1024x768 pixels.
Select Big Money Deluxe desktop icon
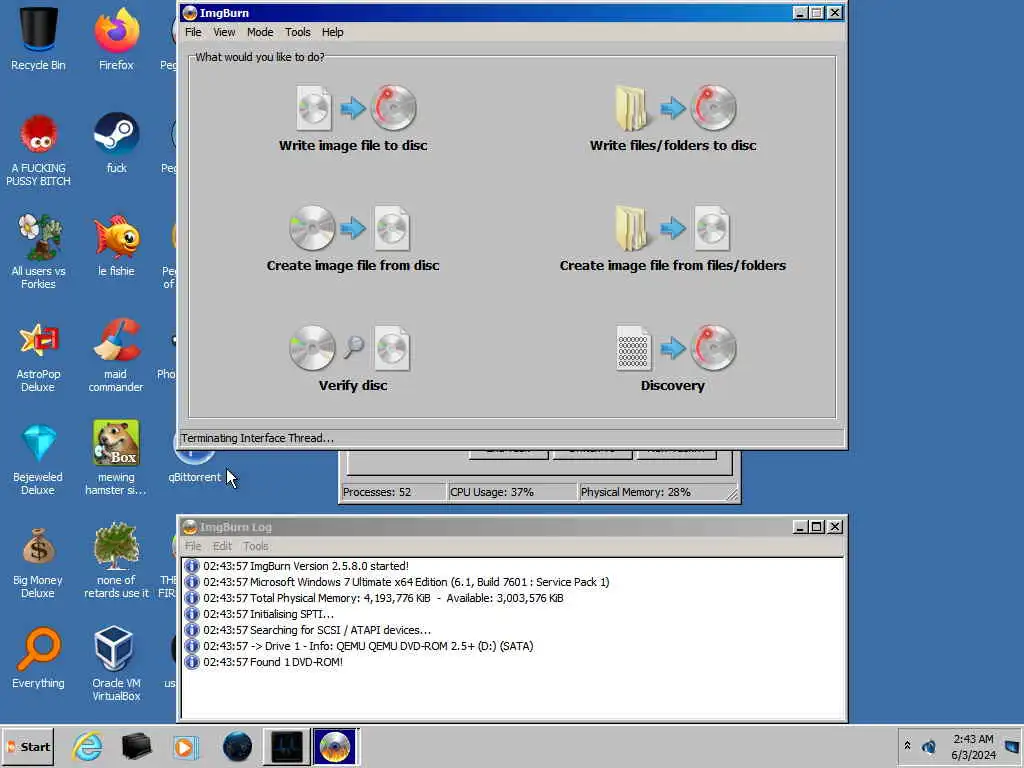38,561
